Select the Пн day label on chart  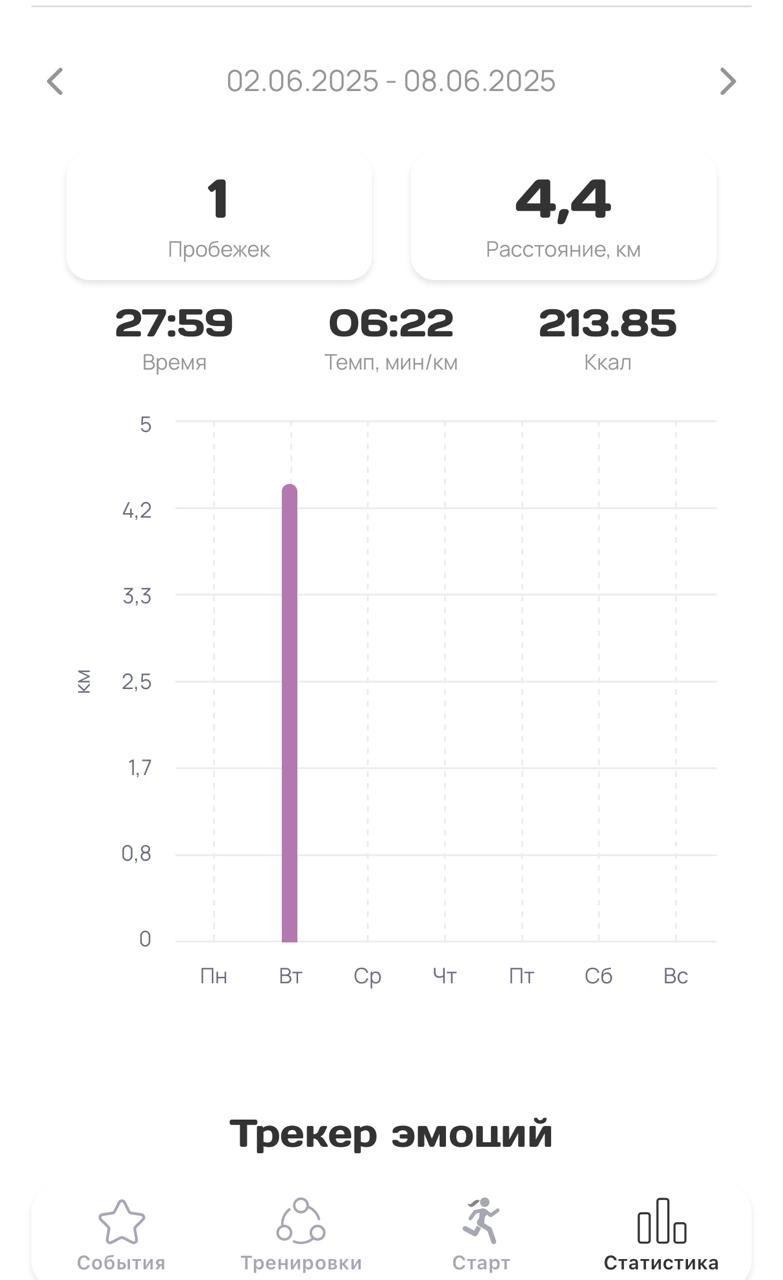point(214,976)
